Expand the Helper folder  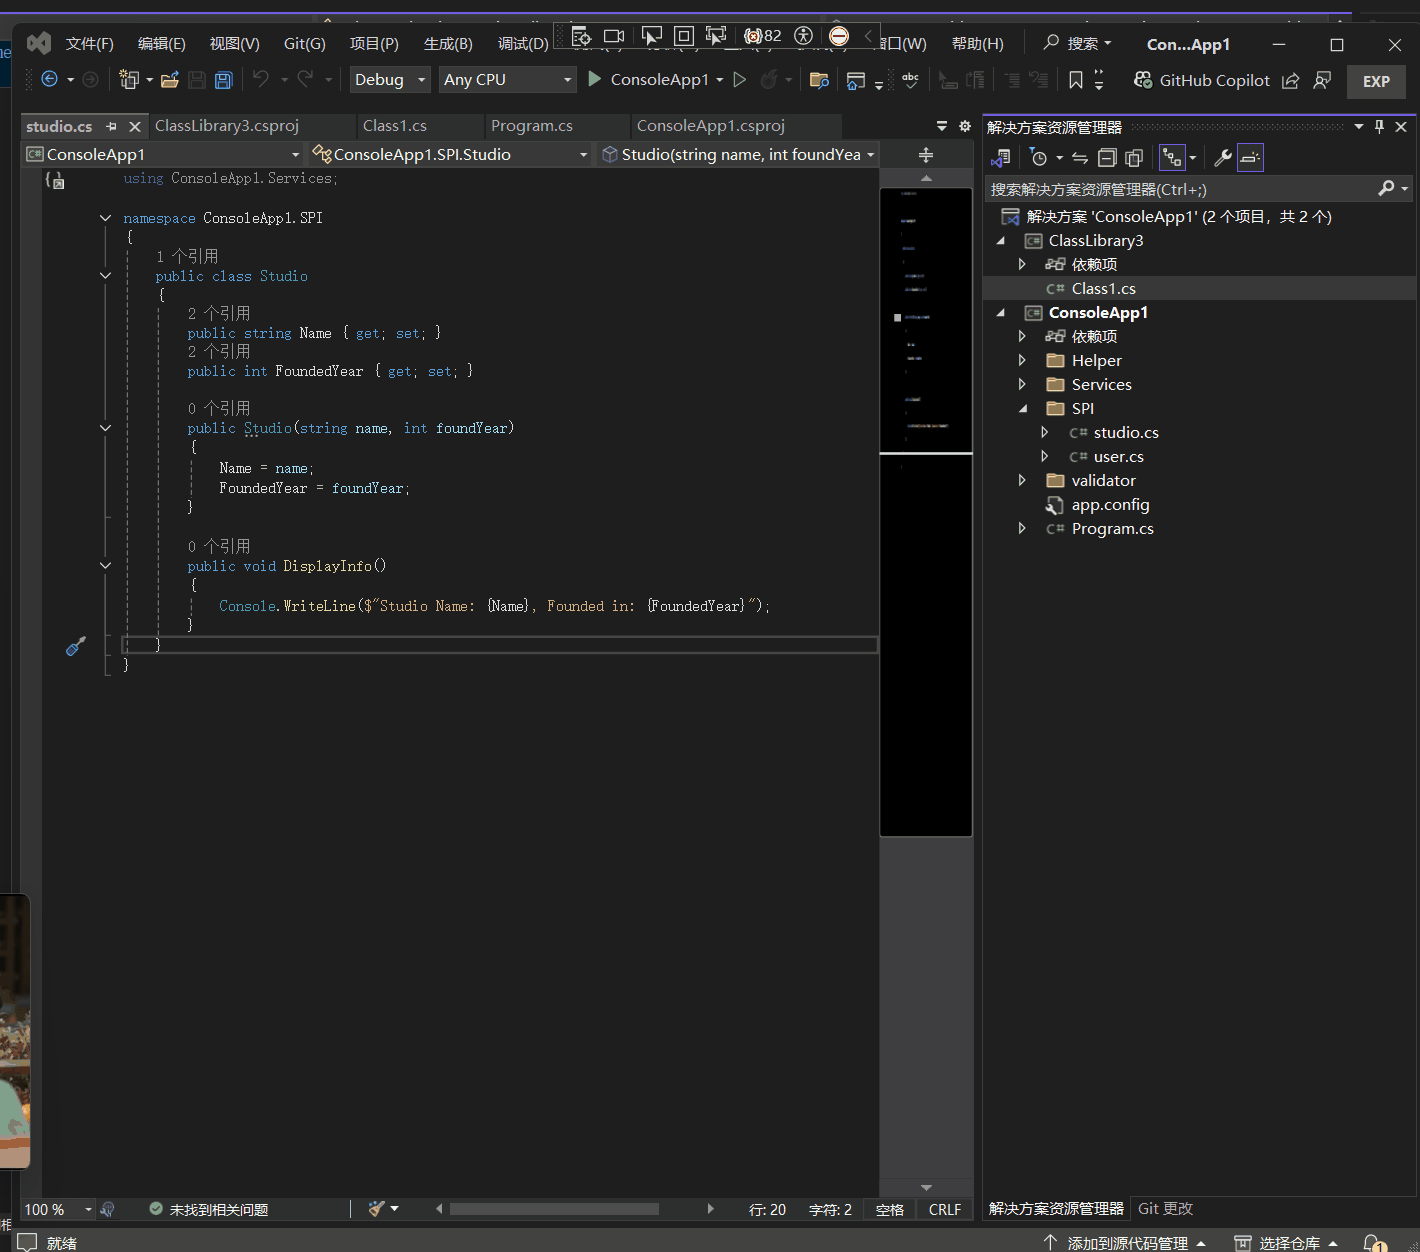click(x=1022, y=360)
